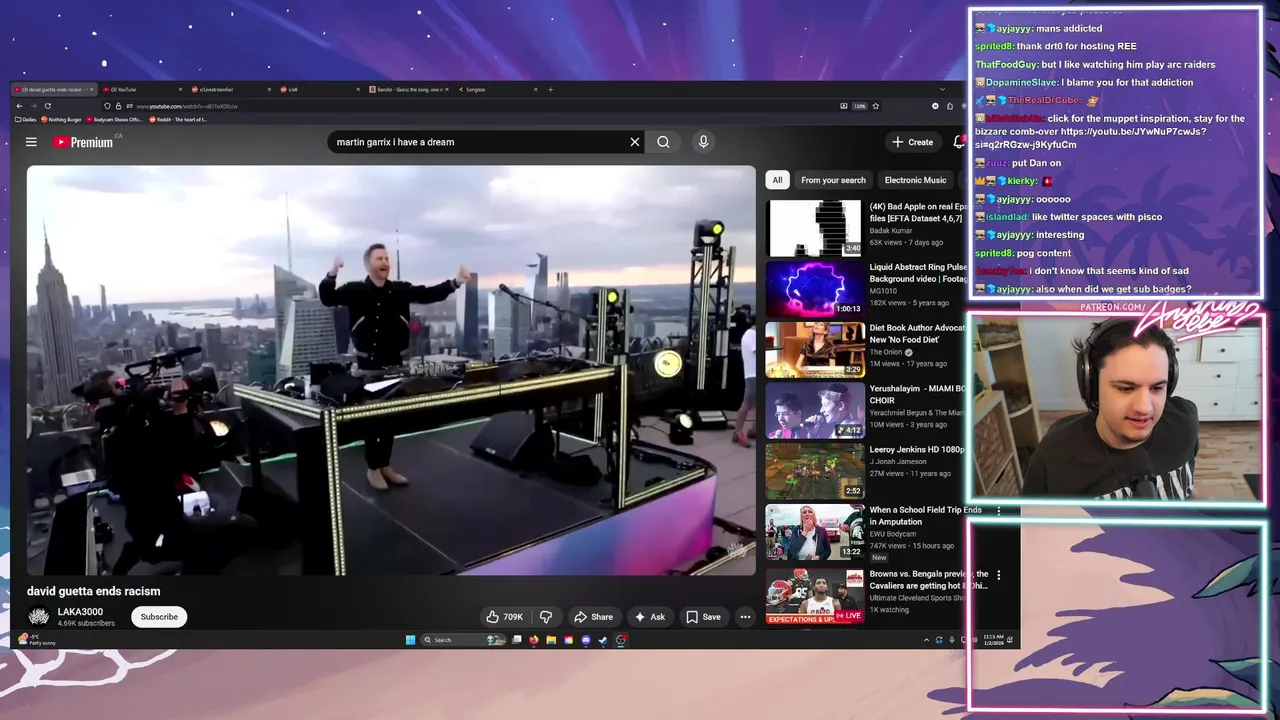
Task: Click the LAKA3000 channel name
Action: [x=80, y=612]
